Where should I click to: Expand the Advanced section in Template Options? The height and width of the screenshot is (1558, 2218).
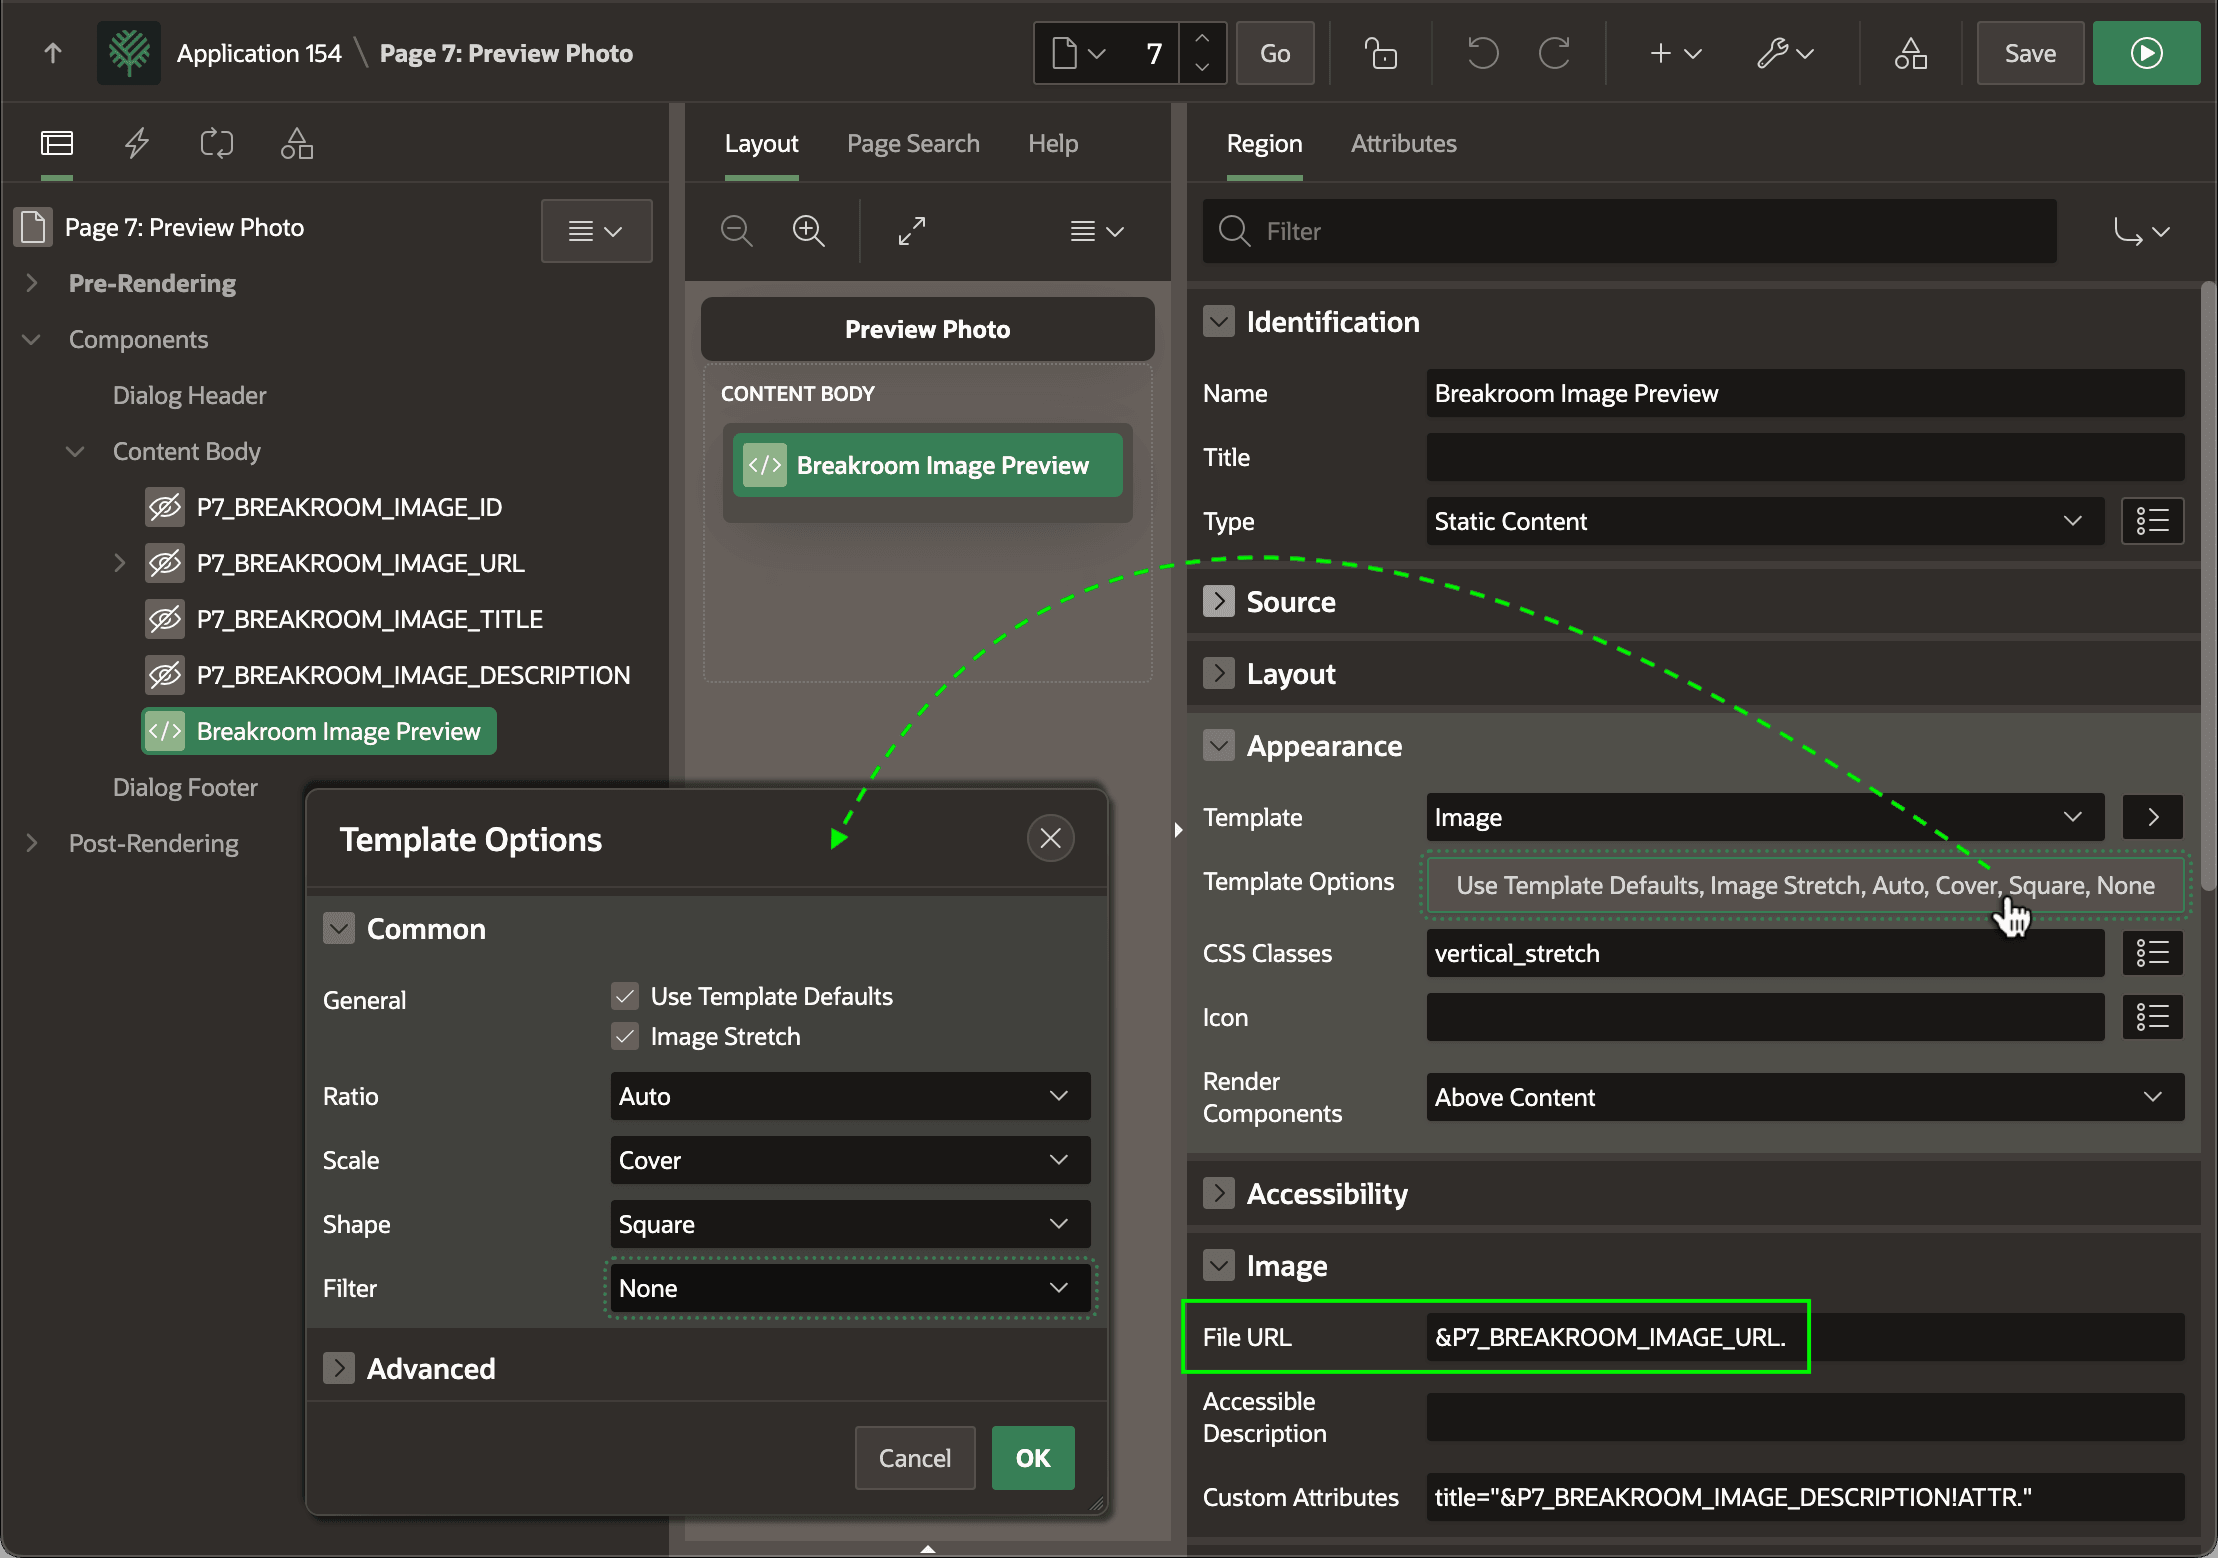pyautogui.click(x=339, y=1368)
